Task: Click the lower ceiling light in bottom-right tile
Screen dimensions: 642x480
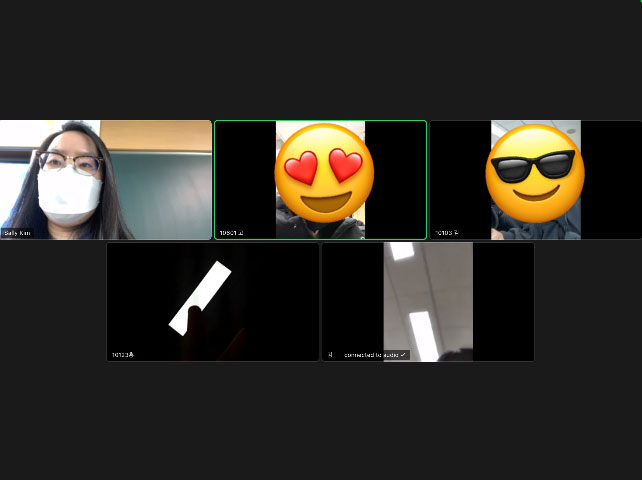Action: [x=421, y=334]
